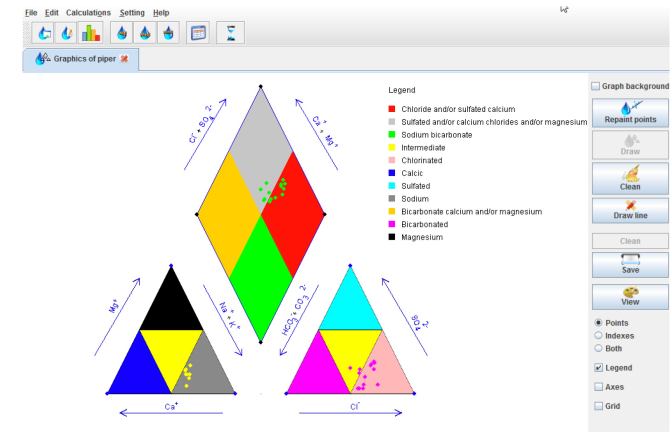Open the table/calendar toolbar icon

(198, 32)
